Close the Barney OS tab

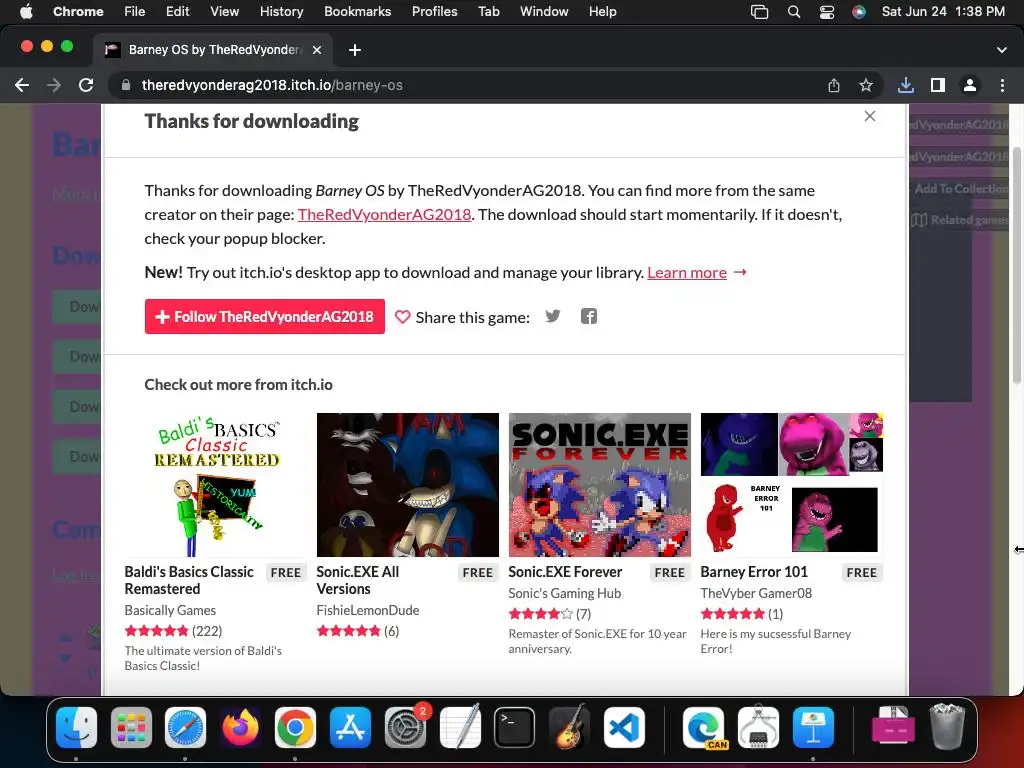click(317, 50)
